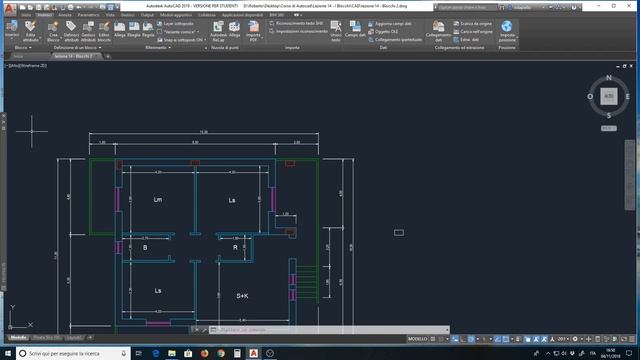Viewport: 640px width, 360px height.
Task: Expand the Blocco panel
Action: (x=23, y=47)
